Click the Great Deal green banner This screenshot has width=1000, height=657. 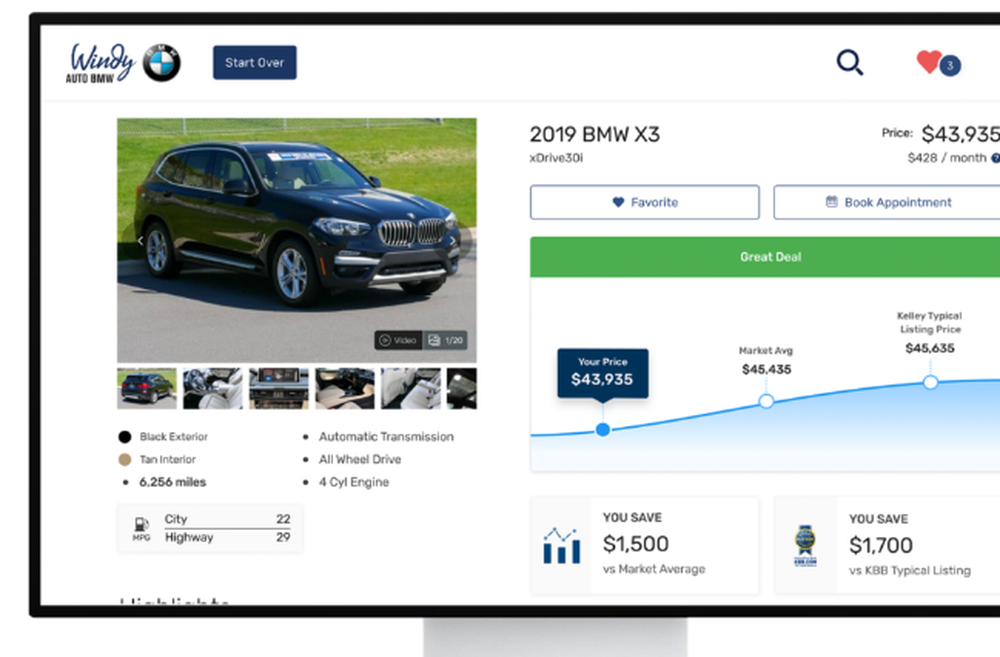(x=765, y=257)
